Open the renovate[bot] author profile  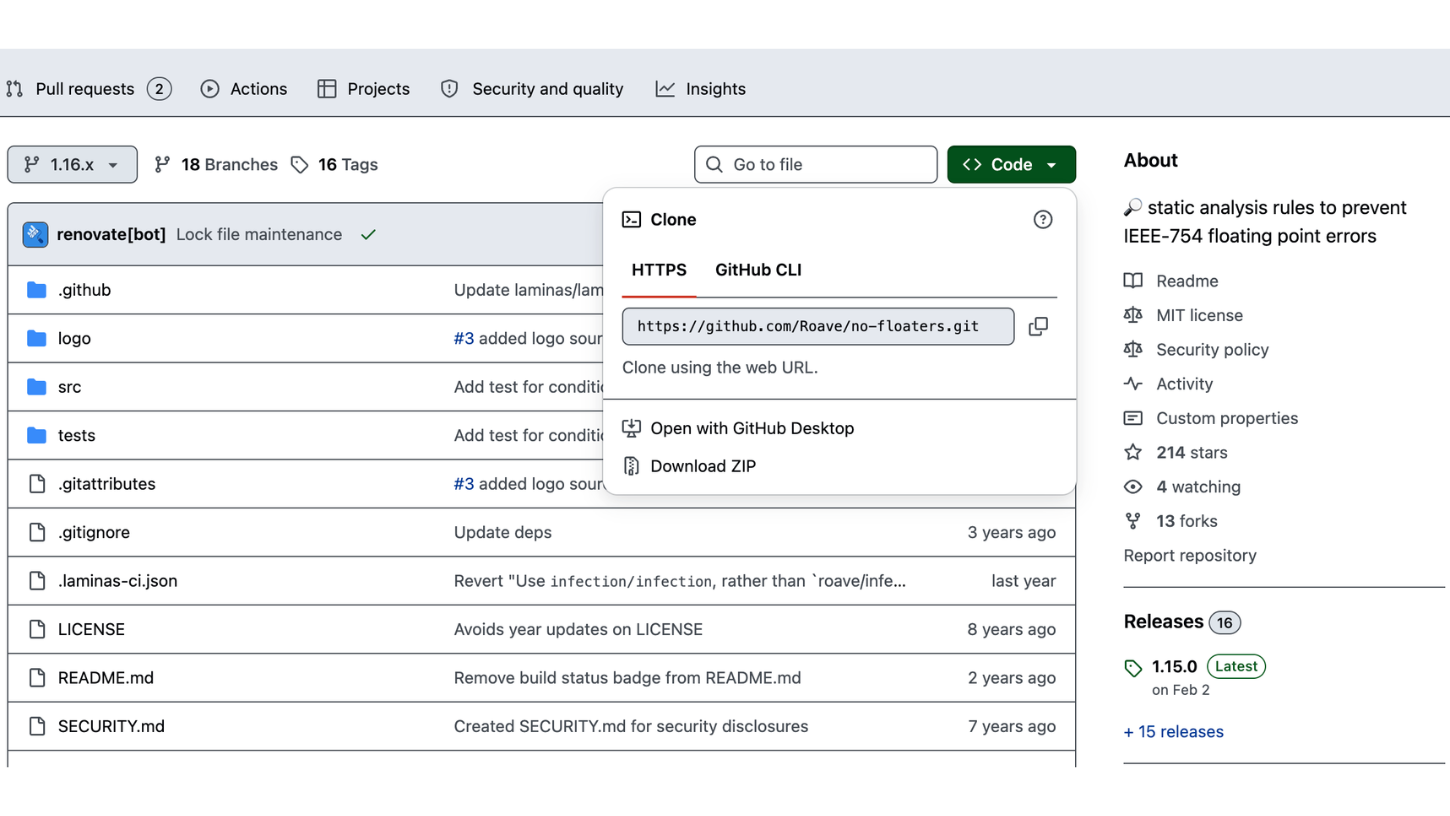[x=111, y=235]
